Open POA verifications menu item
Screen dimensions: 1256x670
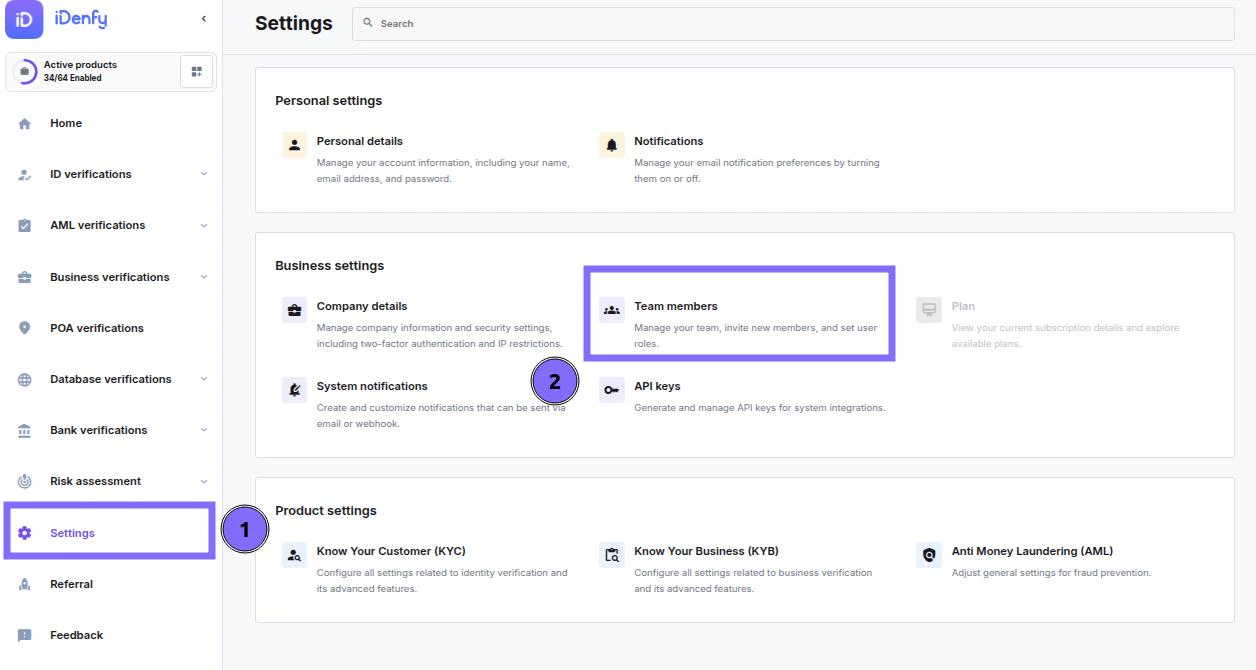97,328
